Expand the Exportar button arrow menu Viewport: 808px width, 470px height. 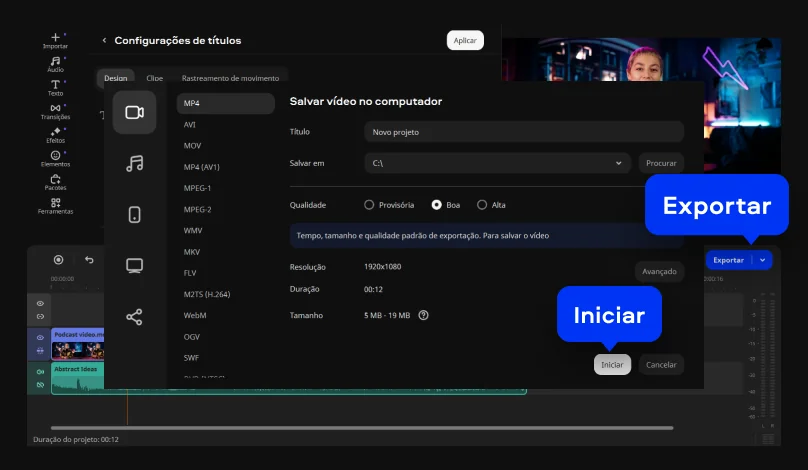pos(763,260)
